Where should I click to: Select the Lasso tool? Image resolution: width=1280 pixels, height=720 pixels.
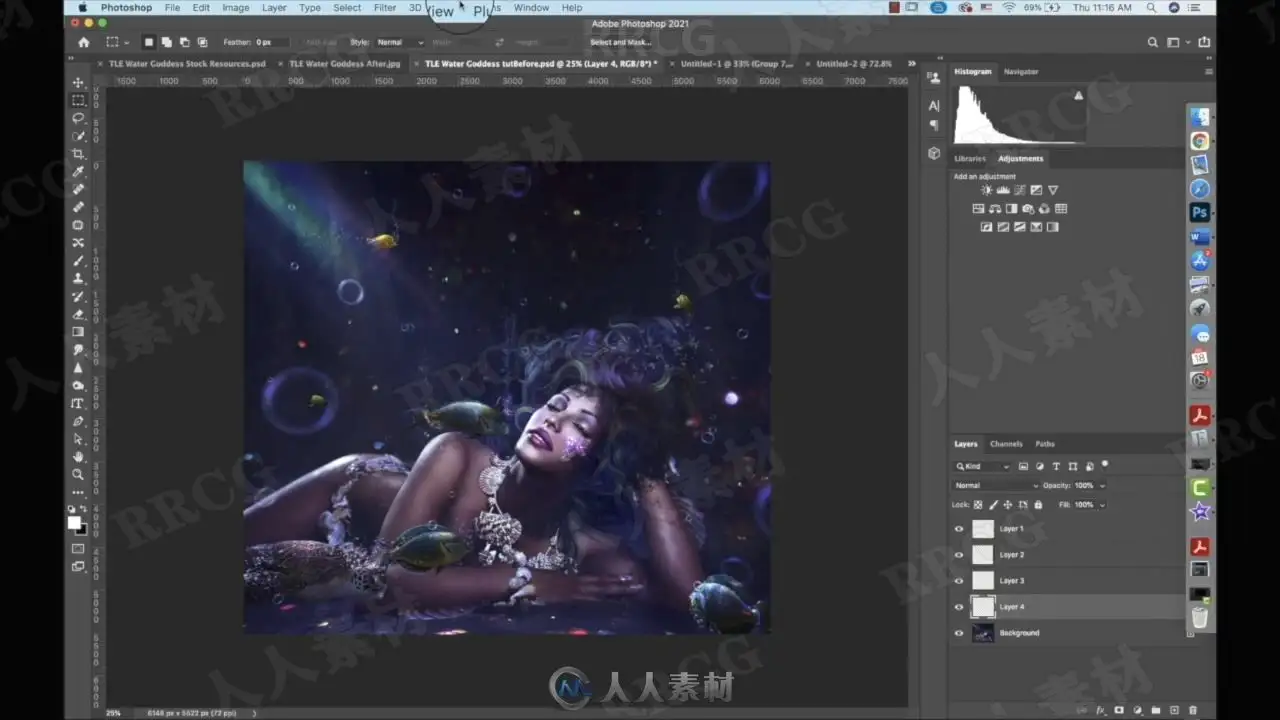pyautogui.click(x=78, y=118)
